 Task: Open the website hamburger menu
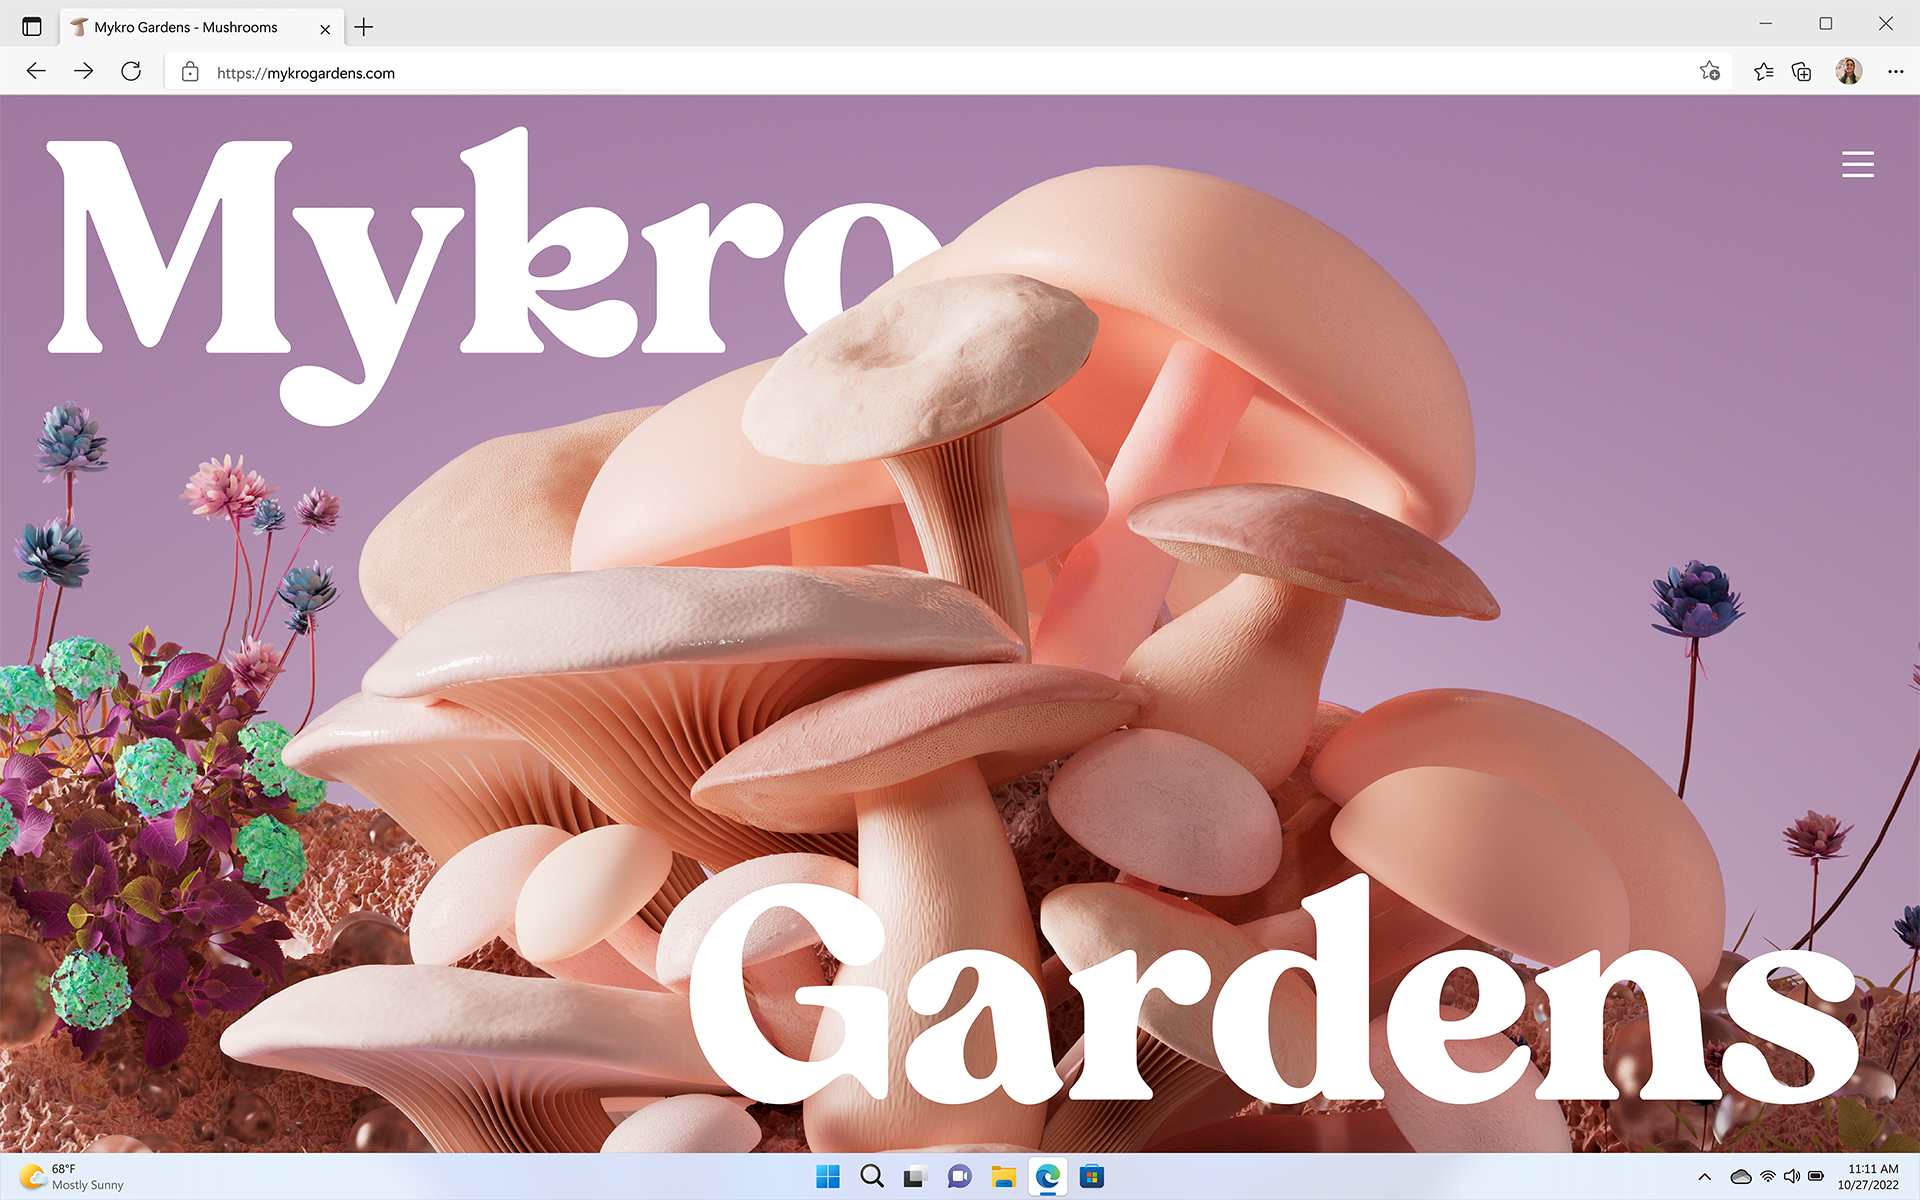[x=1857, y=164]
